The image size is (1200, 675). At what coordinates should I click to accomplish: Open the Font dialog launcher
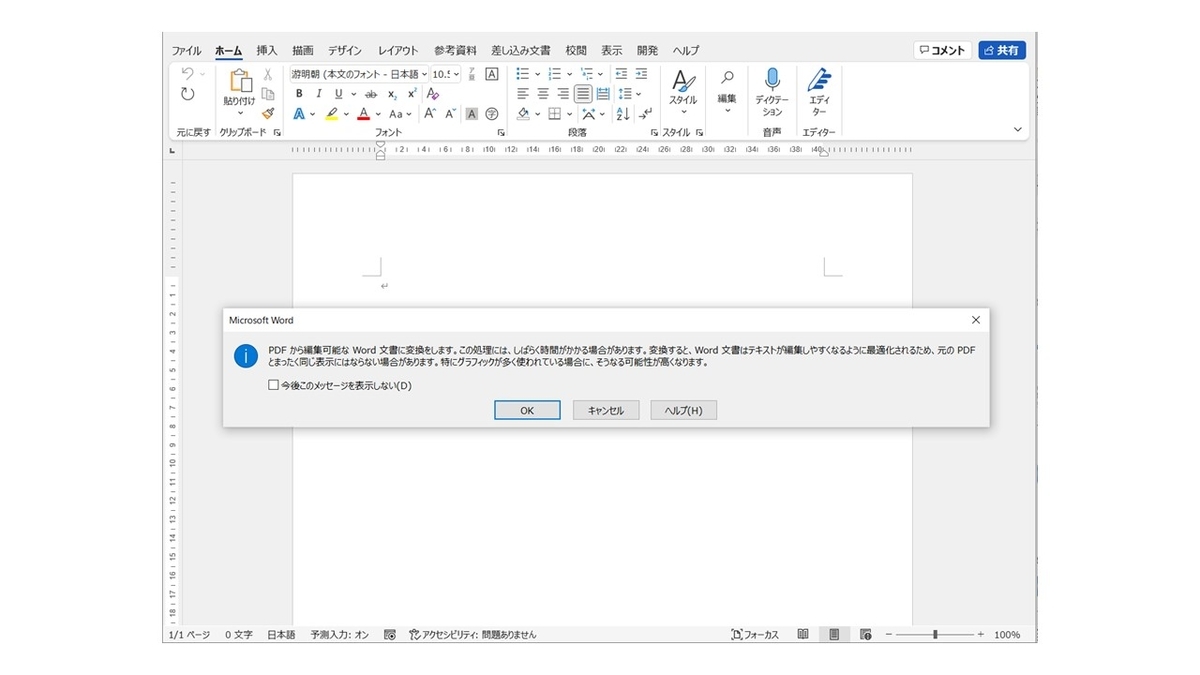tap(501, 132)
